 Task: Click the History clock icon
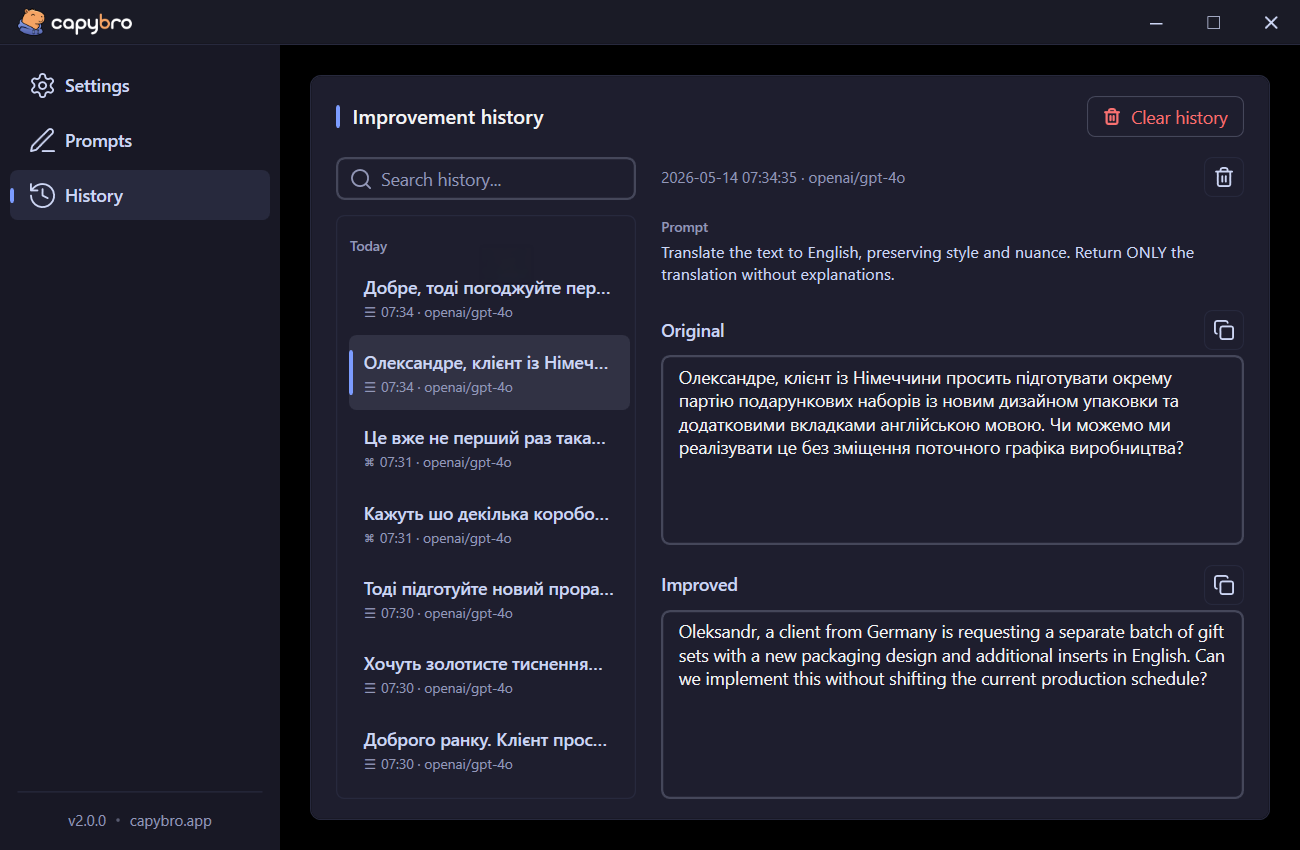click(x=42, y=195)
